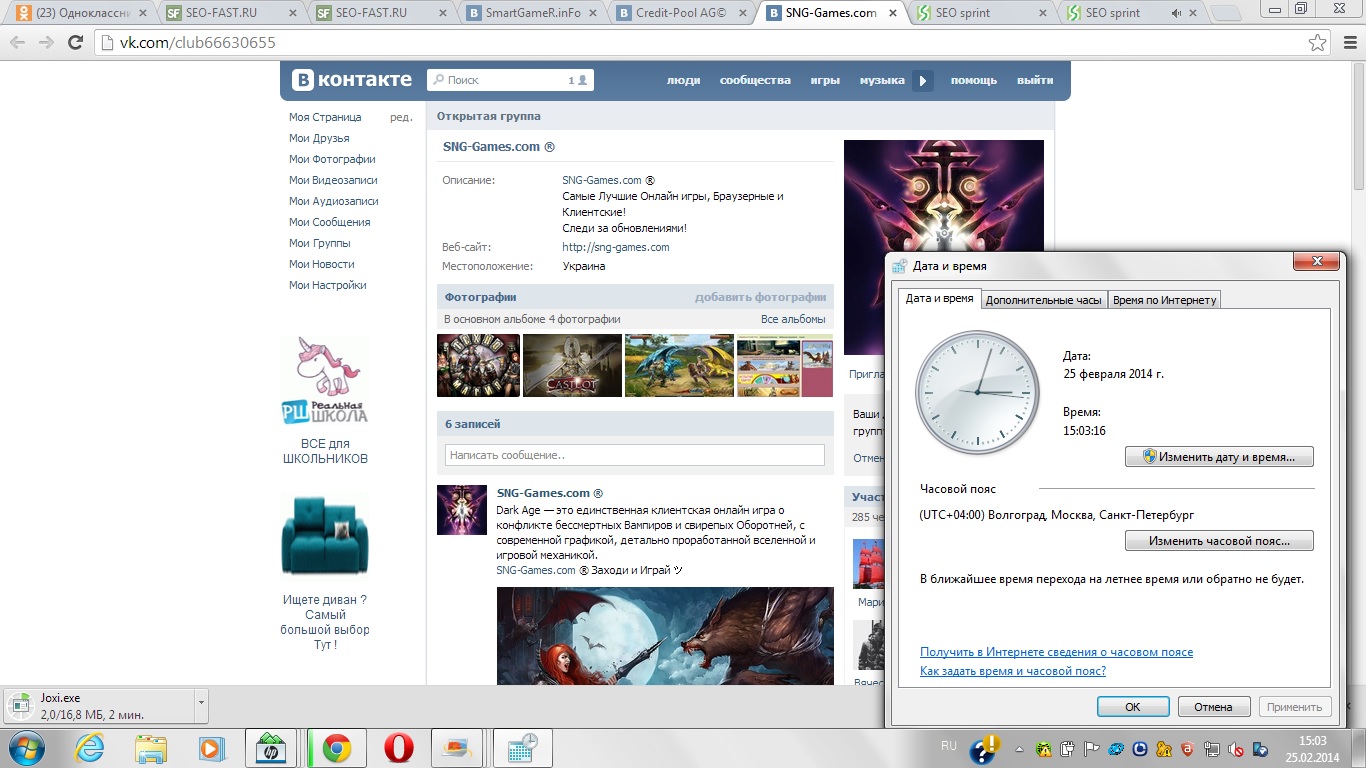Launch Opera browser from the taskbar
Image resolution: width=1368 pixels, height=768 pixels.
(x=398, y=748)
